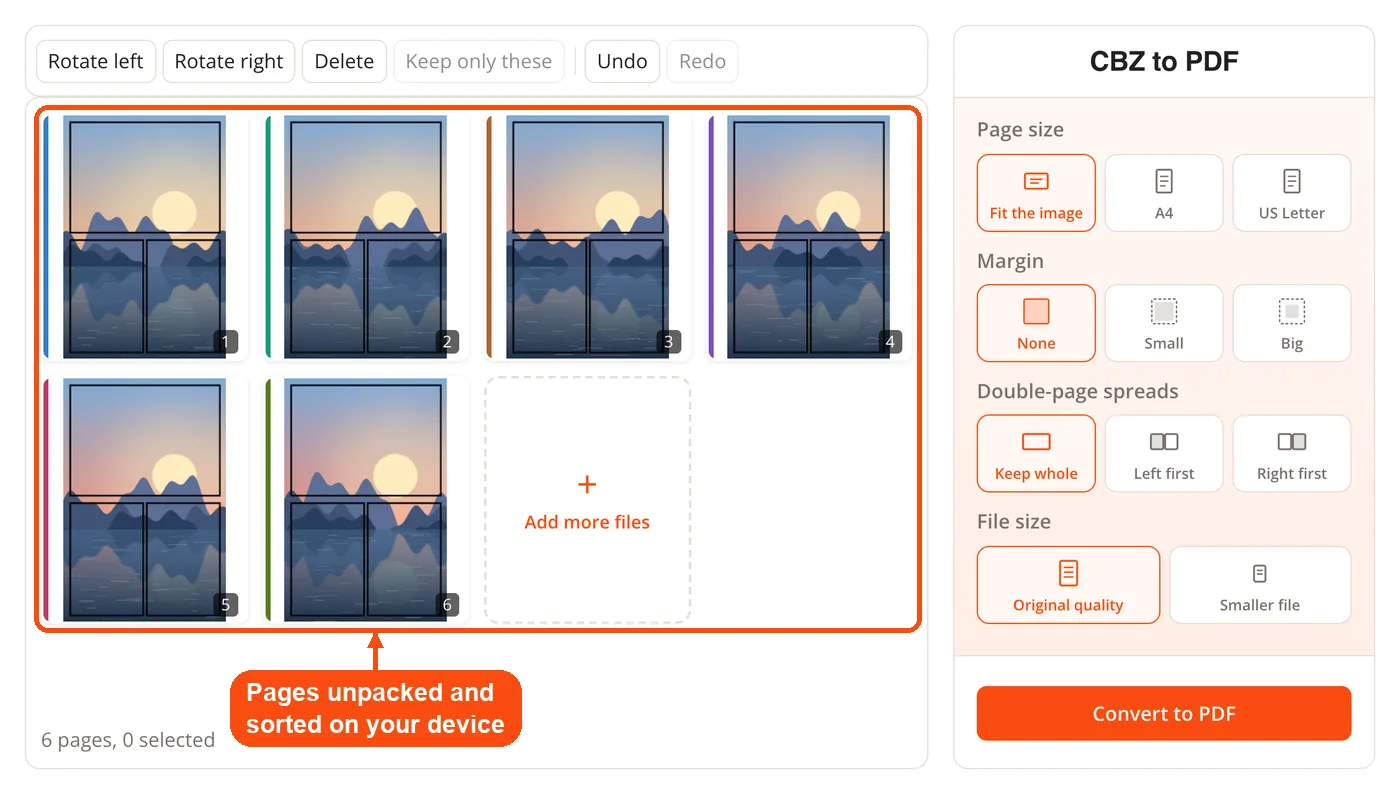Keep double-page spreads whole
This screenshot has width=1400, height=794.
click(1036, 454)
